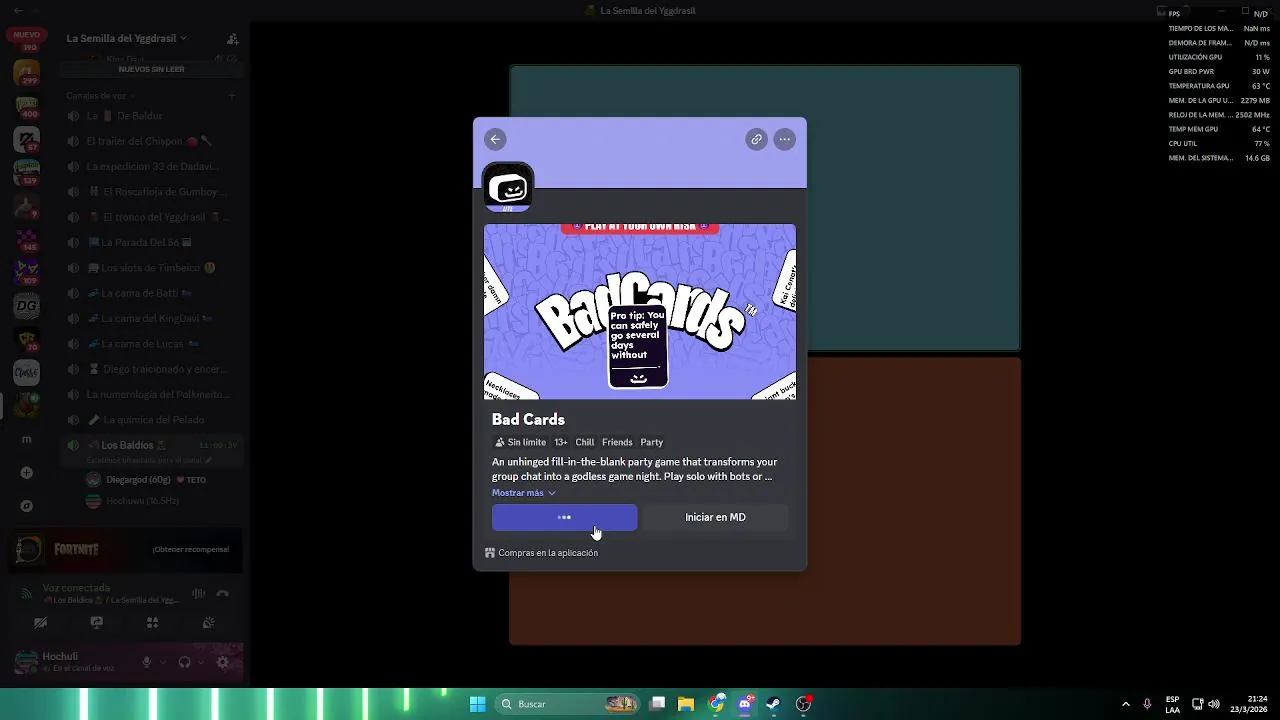Join La expedicion 33 de Dadavi voice channel
The height and width of the screenshot is (720, 1280).
[150, 167]
